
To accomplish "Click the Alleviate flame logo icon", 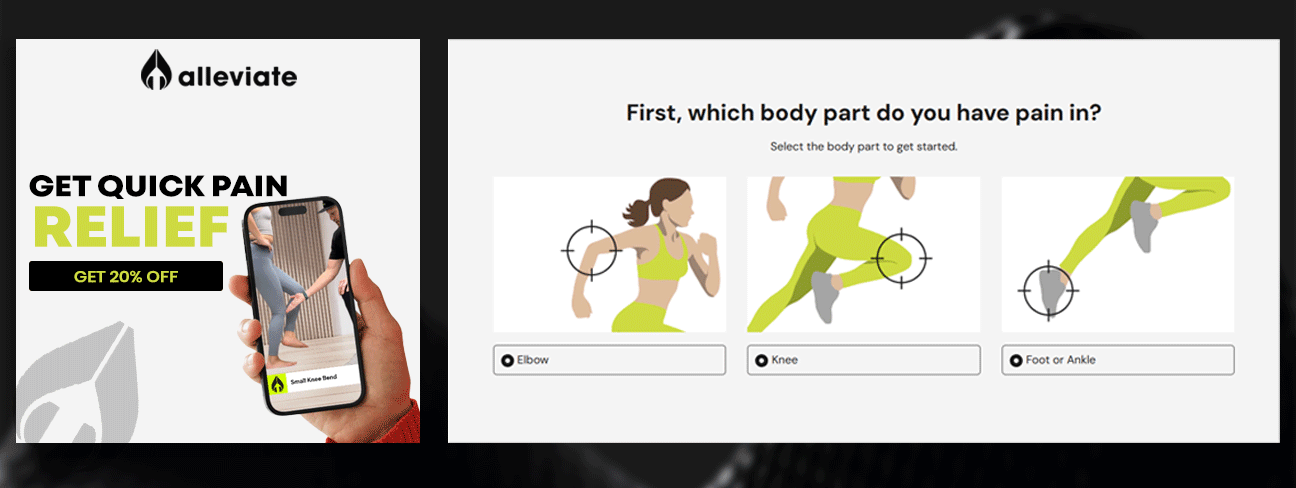I will tap(157, 71).
